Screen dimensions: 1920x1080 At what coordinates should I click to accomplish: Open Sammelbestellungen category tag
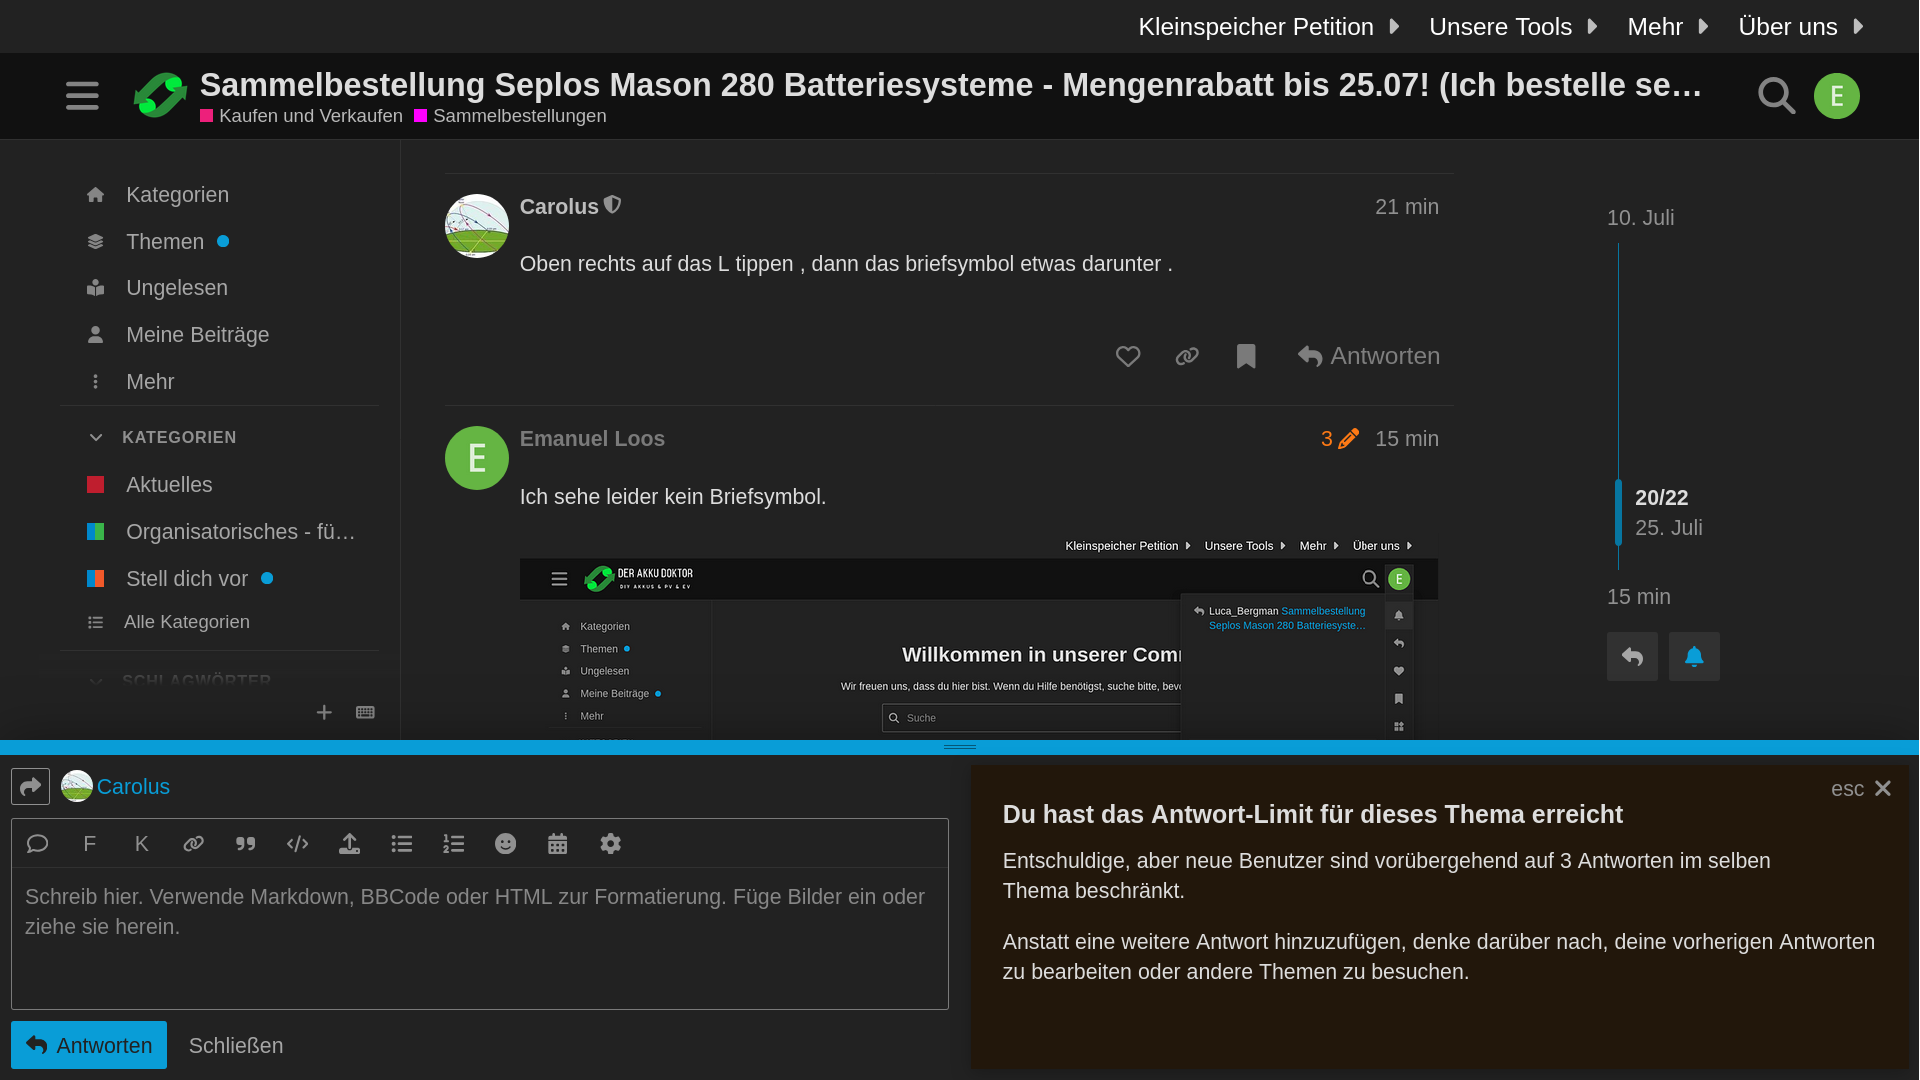(x=510, y=116)
